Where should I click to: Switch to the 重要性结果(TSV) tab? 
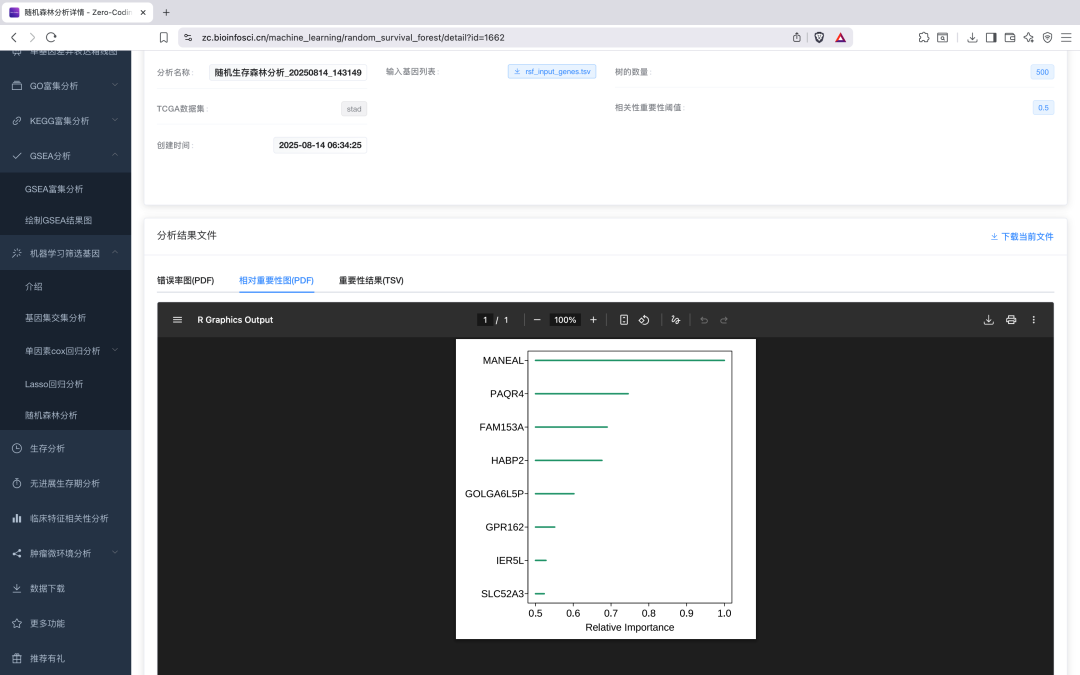point(371,280)
